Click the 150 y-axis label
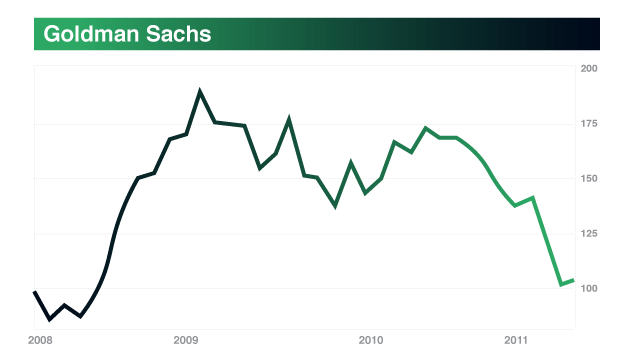This screenshot has width=640, height=360. pos(589,178)
